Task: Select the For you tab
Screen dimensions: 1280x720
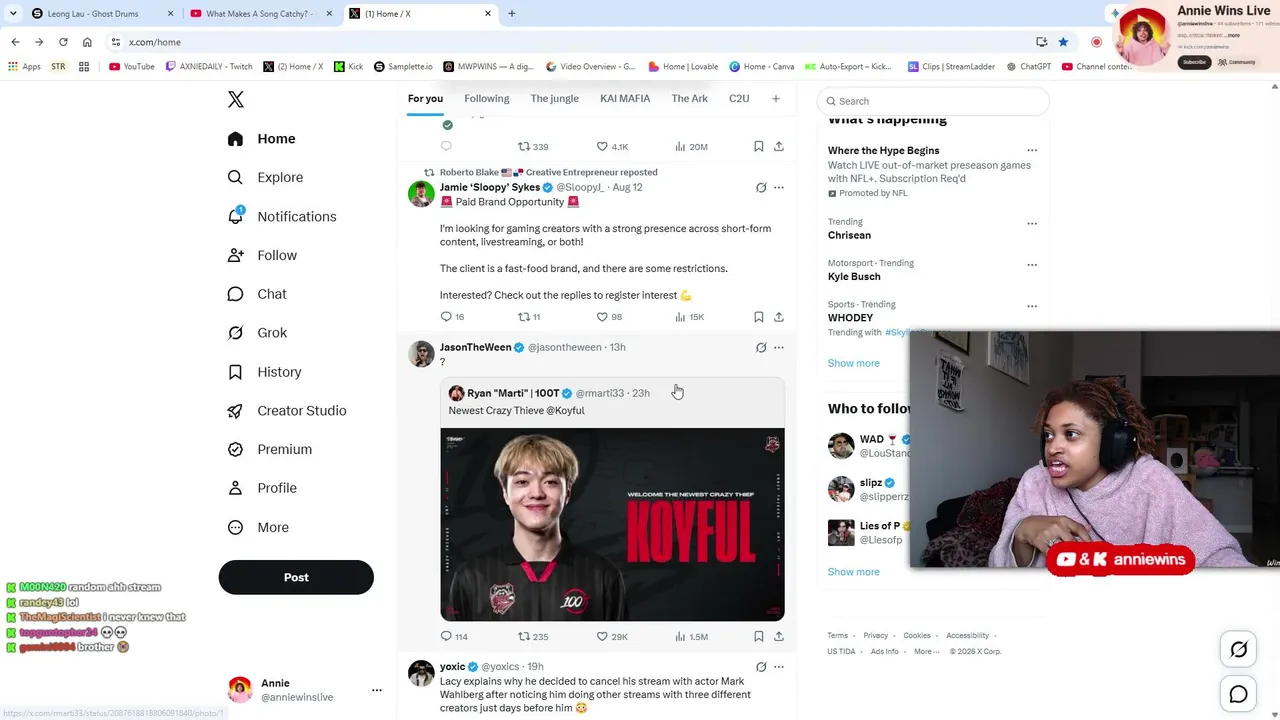Action: 425,98
